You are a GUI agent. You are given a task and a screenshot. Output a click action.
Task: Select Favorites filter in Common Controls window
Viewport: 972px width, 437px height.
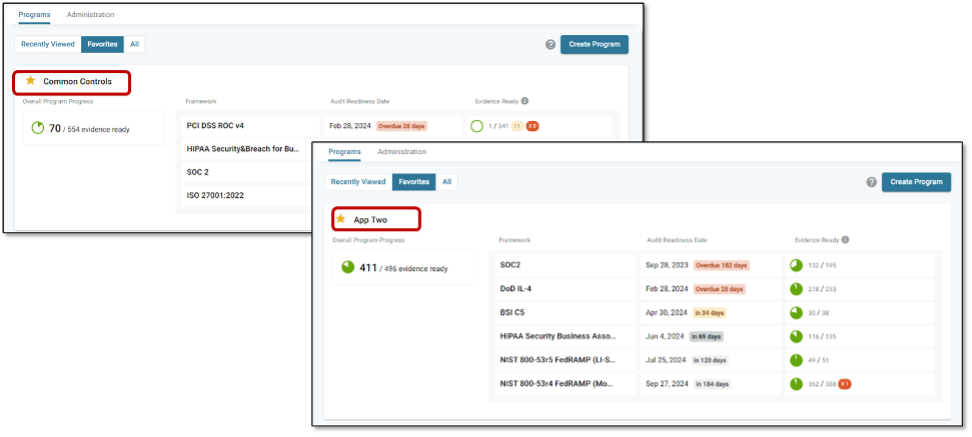[x=102, y=44]
